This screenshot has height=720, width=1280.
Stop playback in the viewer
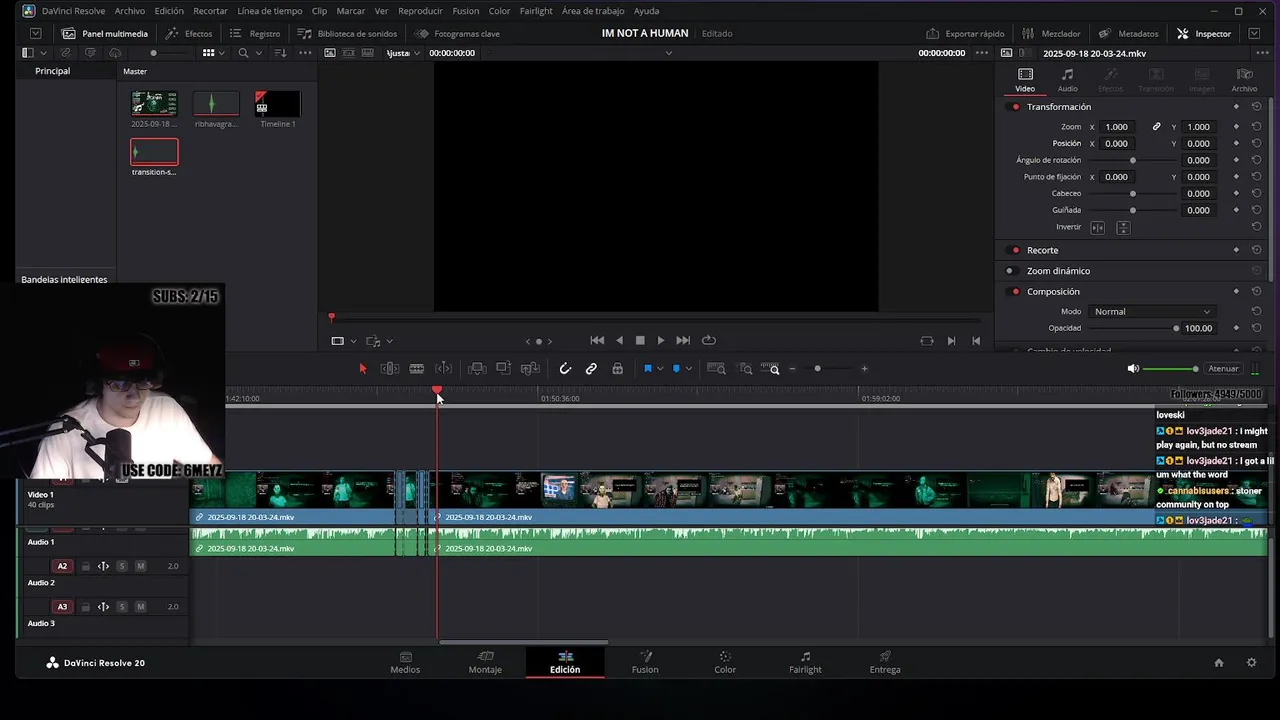(x=640, y=341)
